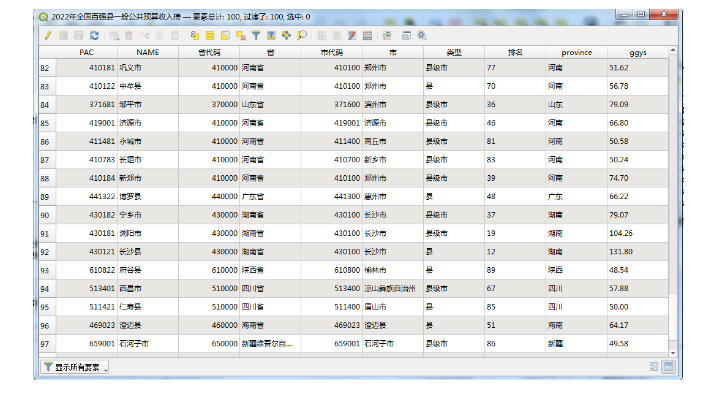The height and width of the screenshot is (393, 714).
Task: Click the delete field icon
Action: (x=337, y=36)
